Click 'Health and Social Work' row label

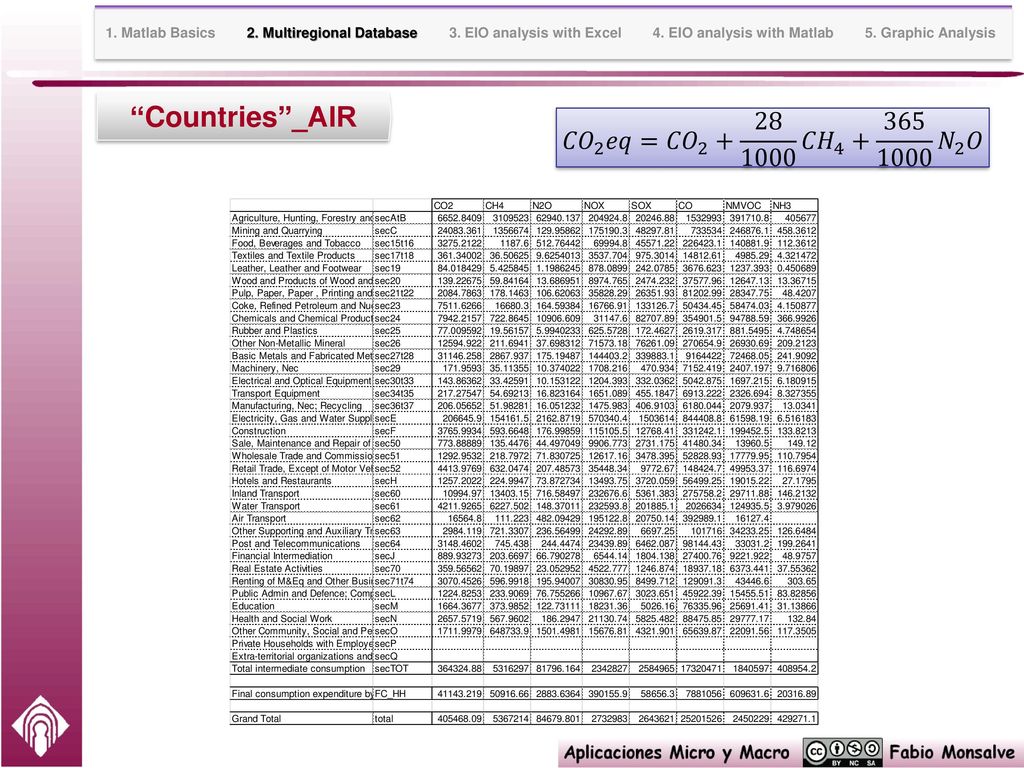click(x=282, y=618)
